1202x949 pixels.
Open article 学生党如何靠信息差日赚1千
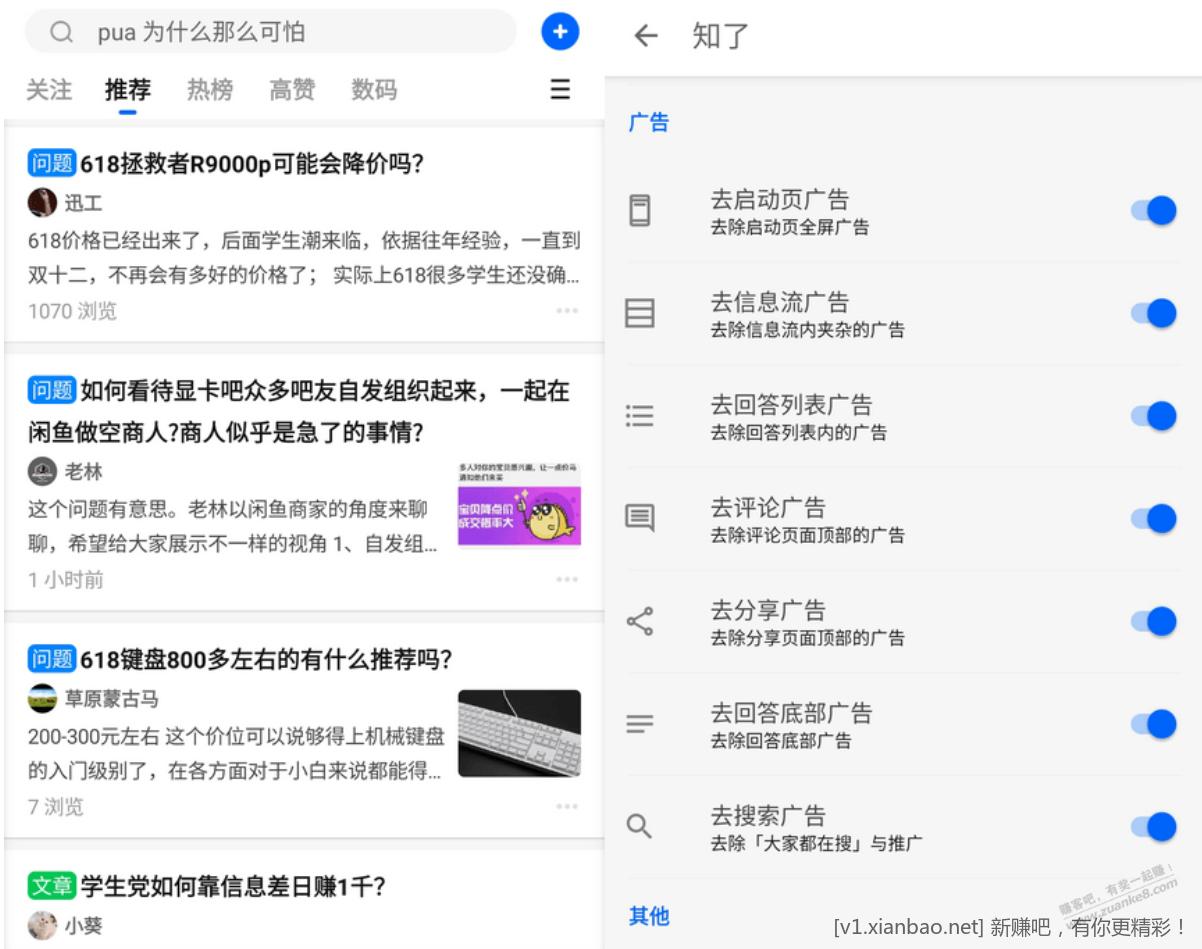click(232, 886)
